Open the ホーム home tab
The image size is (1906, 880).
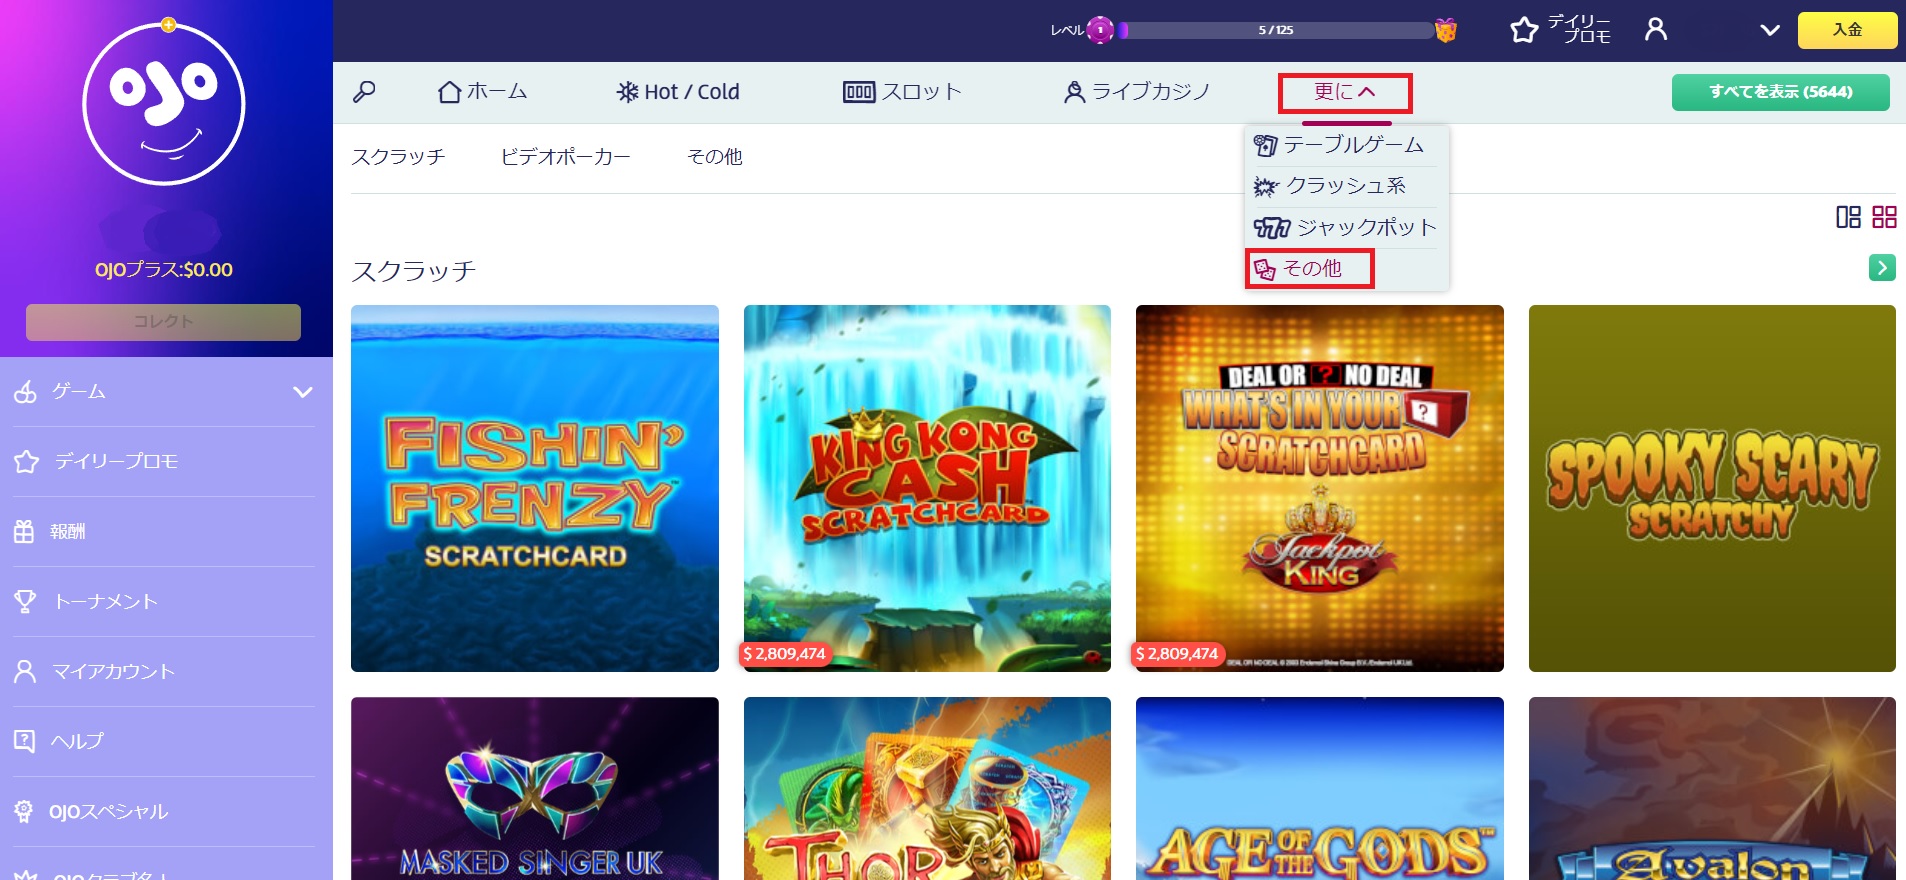[482, 92]
